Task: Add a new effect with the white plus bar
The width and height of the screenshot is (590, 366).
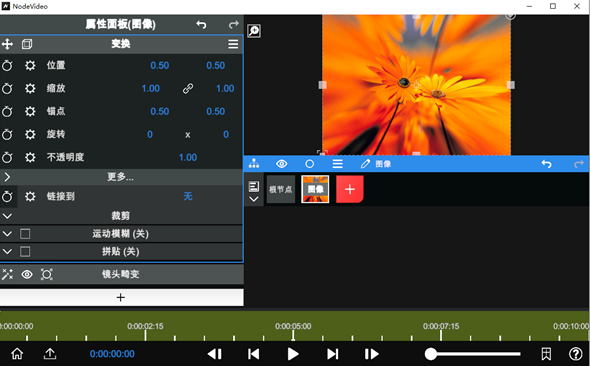Action: click(121, 298)
